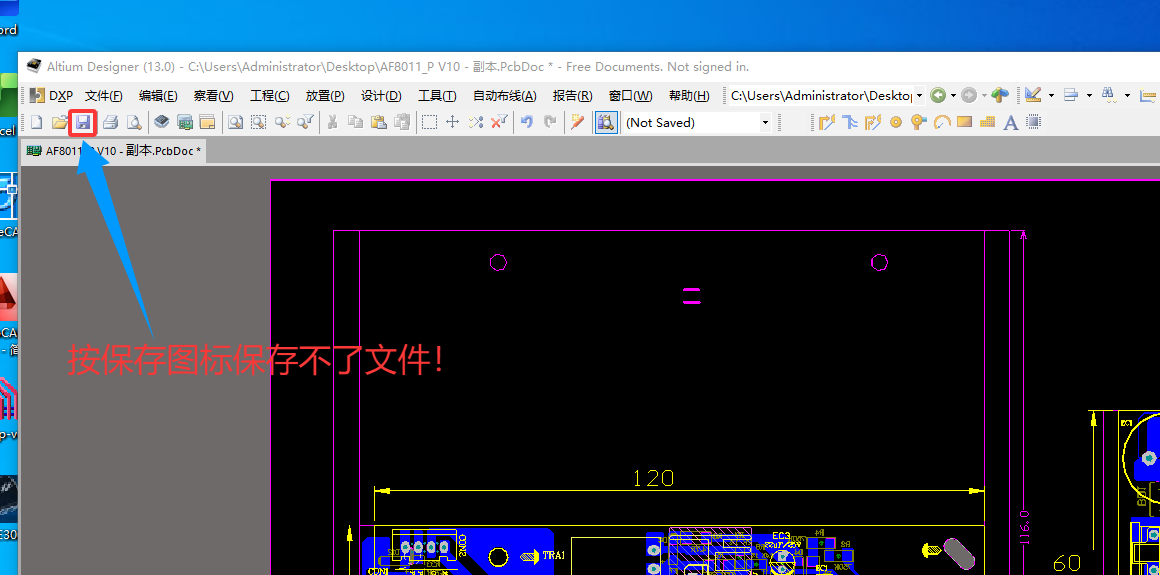Expand the (Not Saved) view dropdown
Viewport: 1160px width, 575px height.
(x=765, y=123)
